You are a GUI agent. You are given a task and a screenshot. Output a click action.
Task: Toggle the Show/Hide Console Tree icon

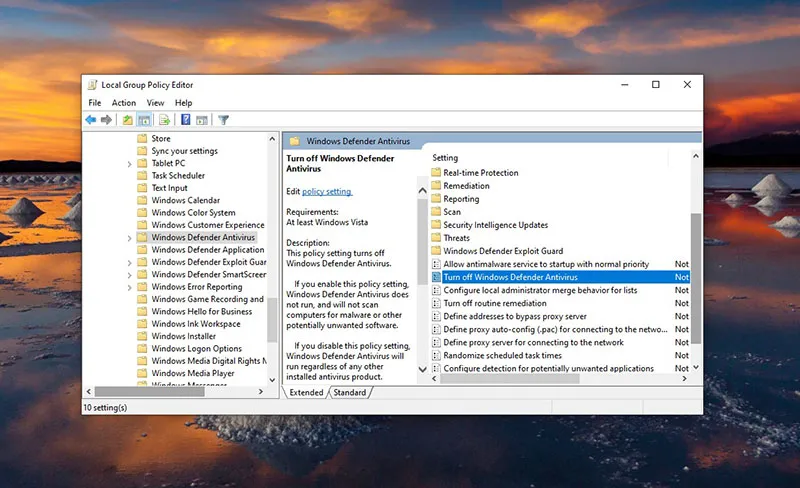[x=142, y=120]
